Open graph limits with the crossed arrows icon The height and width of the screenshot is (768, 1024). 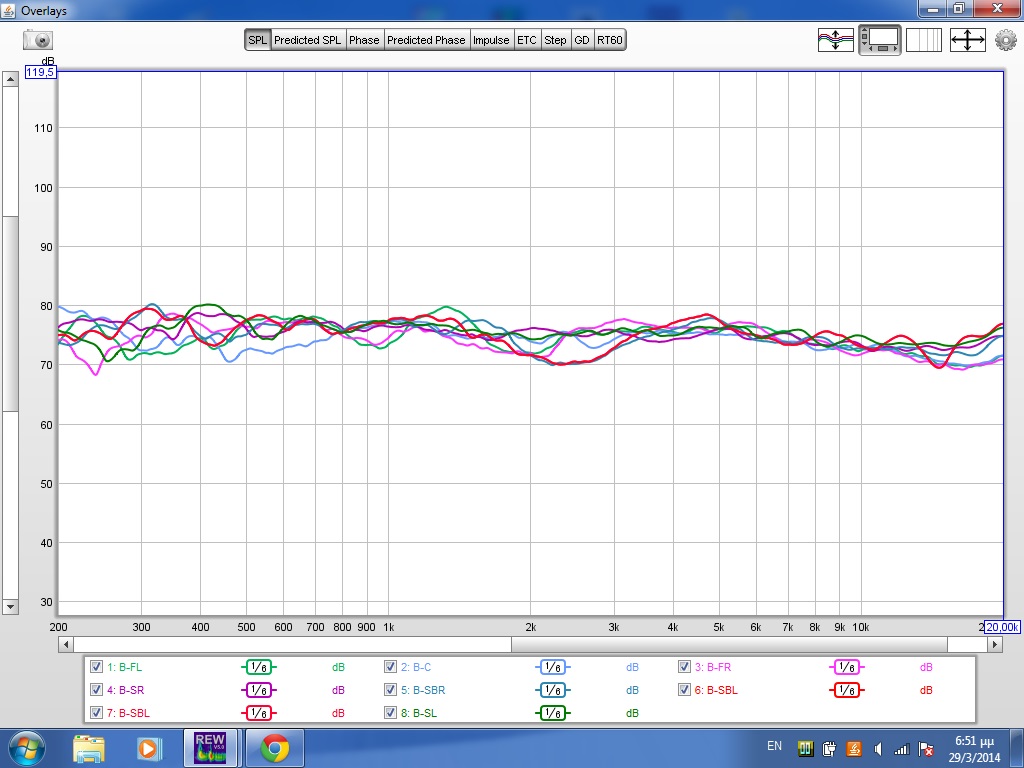click(x=967, y=40)
